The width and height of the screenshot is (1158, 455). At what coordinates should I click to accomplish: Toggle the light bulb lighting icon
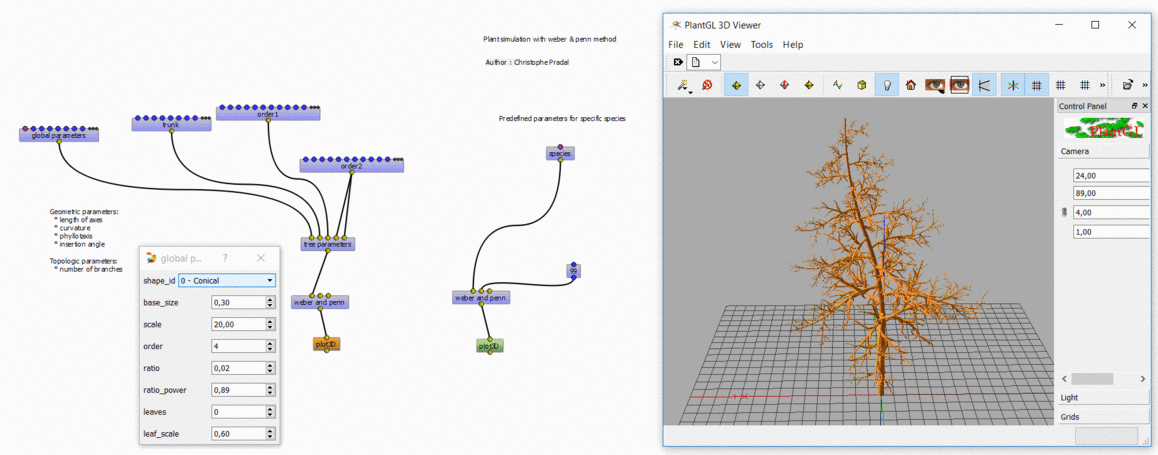point(887,85)
